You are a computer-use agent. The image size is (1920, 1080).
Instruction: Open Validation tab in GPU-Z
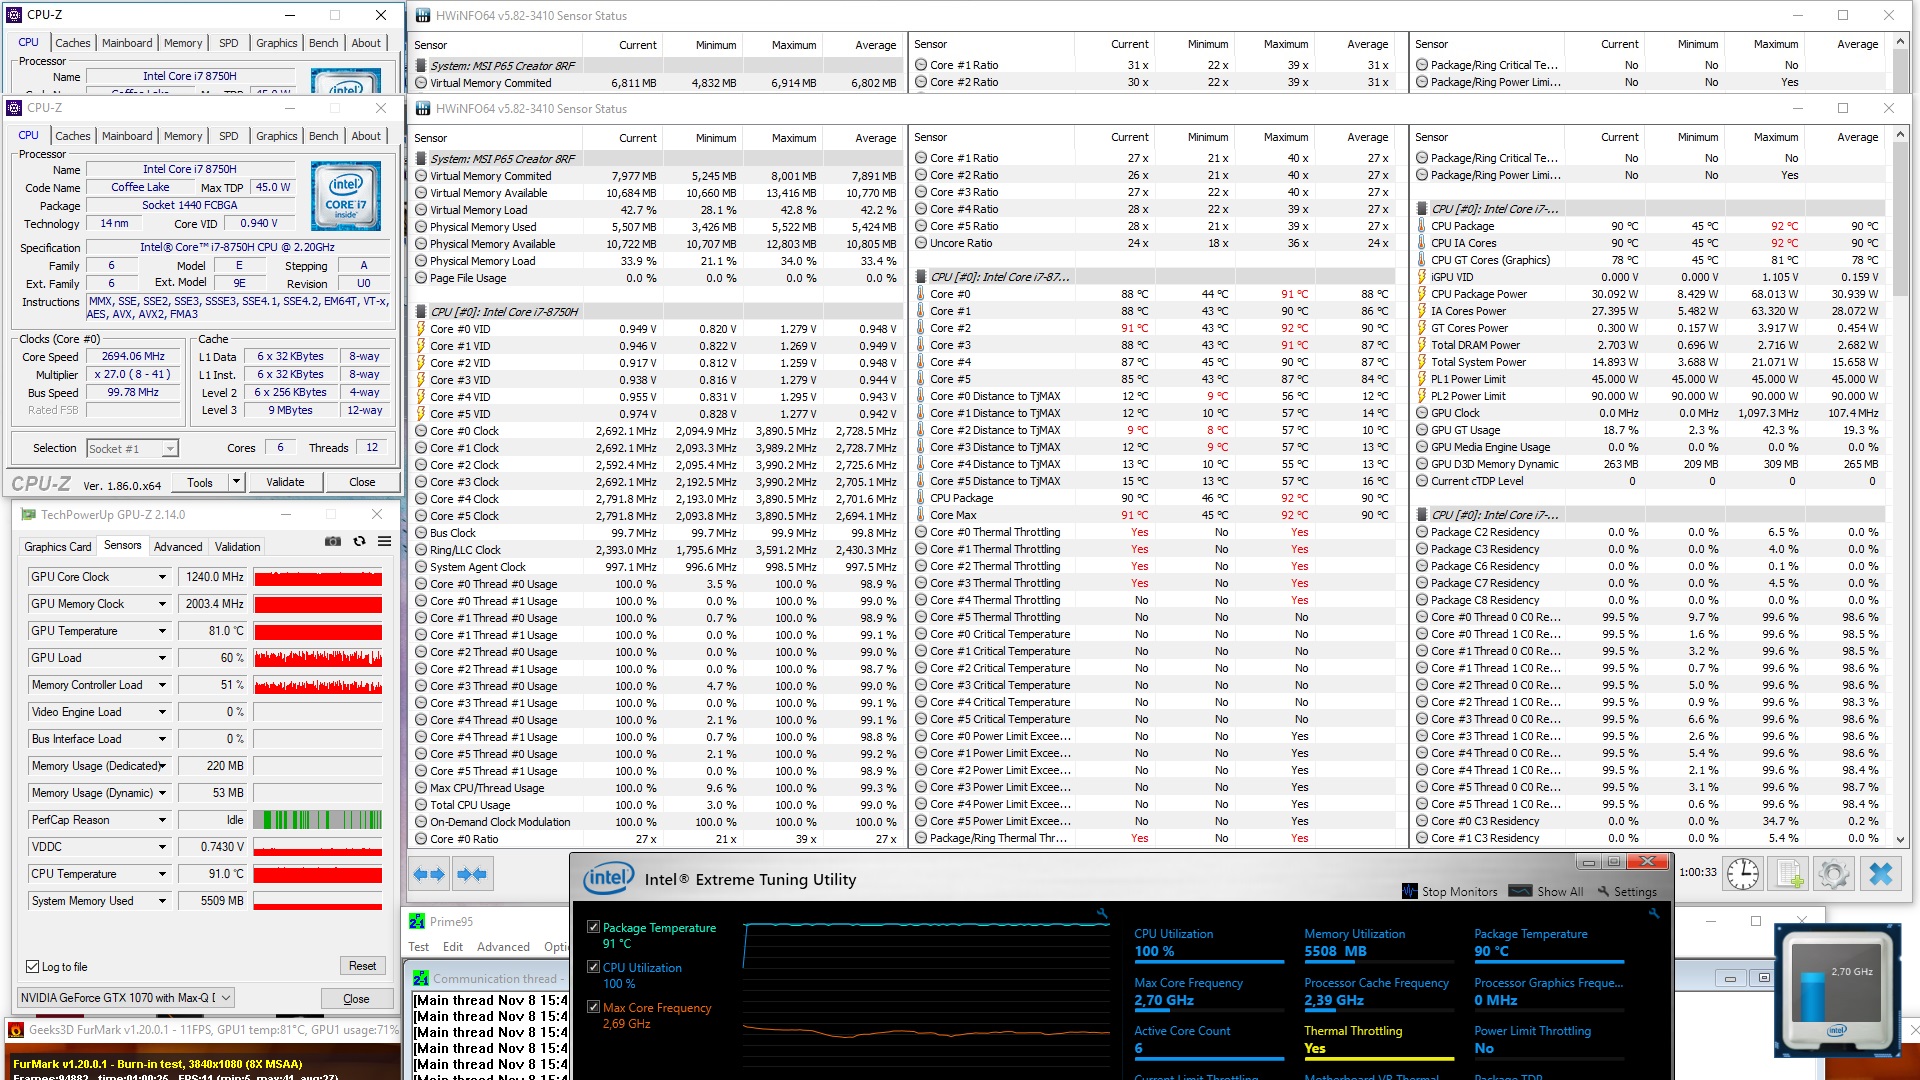(x=238, y=547)
